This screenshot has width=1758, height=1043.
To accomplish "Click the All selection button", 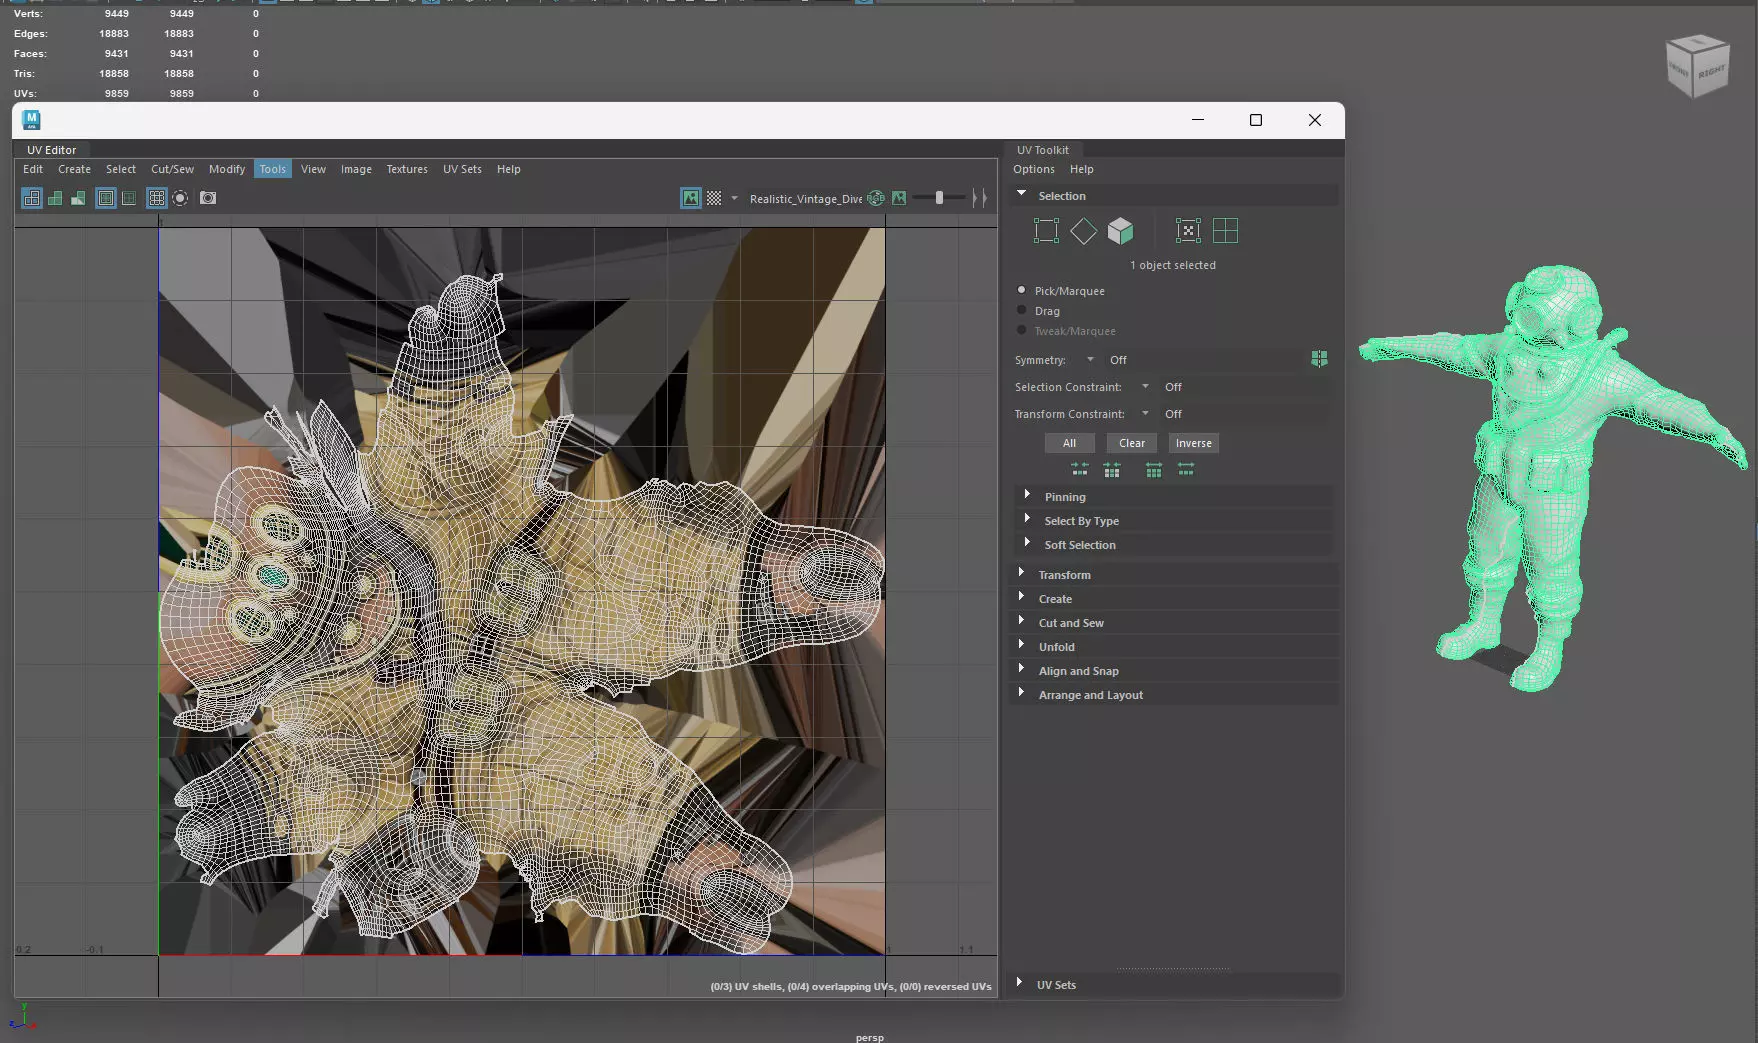I will tap(1069, 443).
